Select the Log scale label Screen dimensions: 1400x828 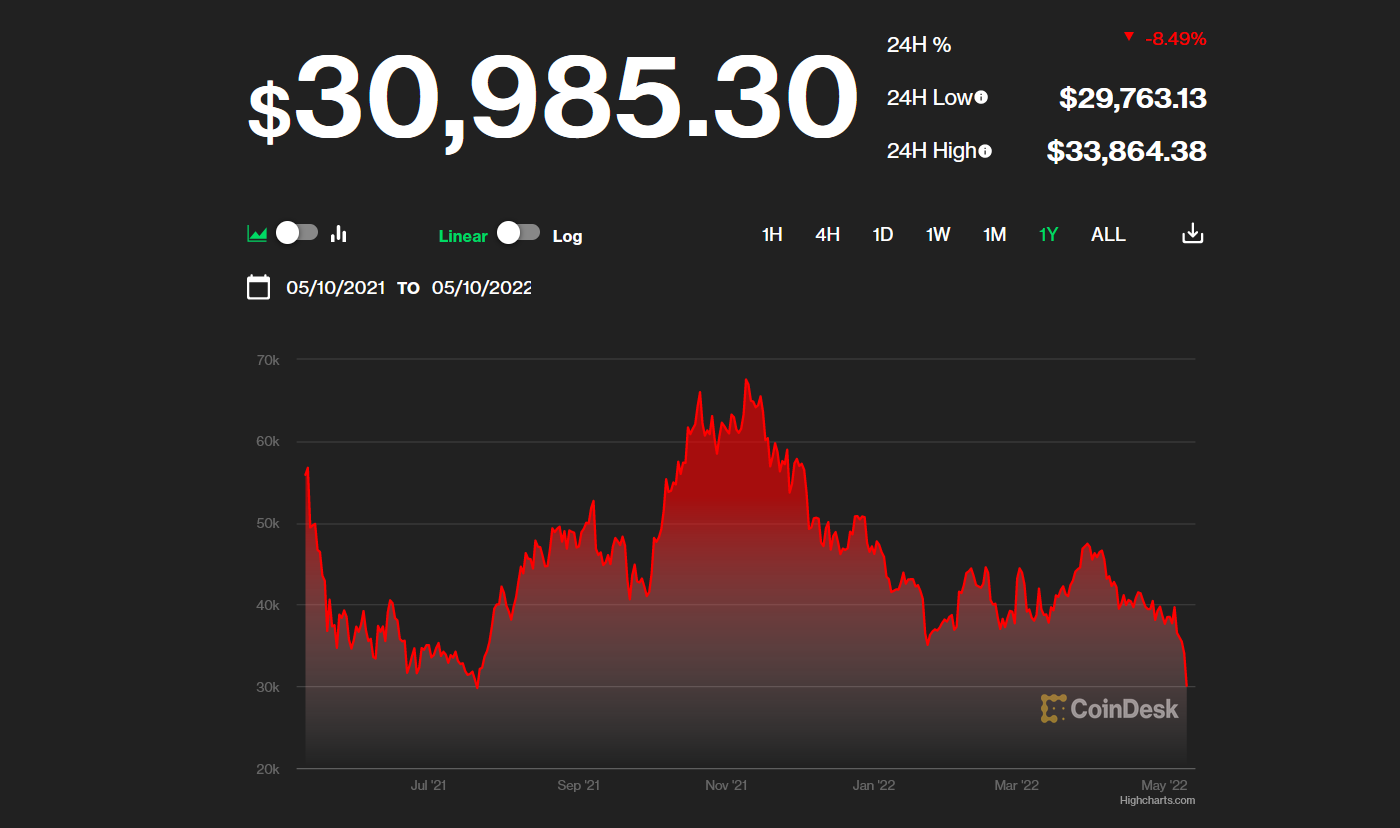(x=567, y=236)
